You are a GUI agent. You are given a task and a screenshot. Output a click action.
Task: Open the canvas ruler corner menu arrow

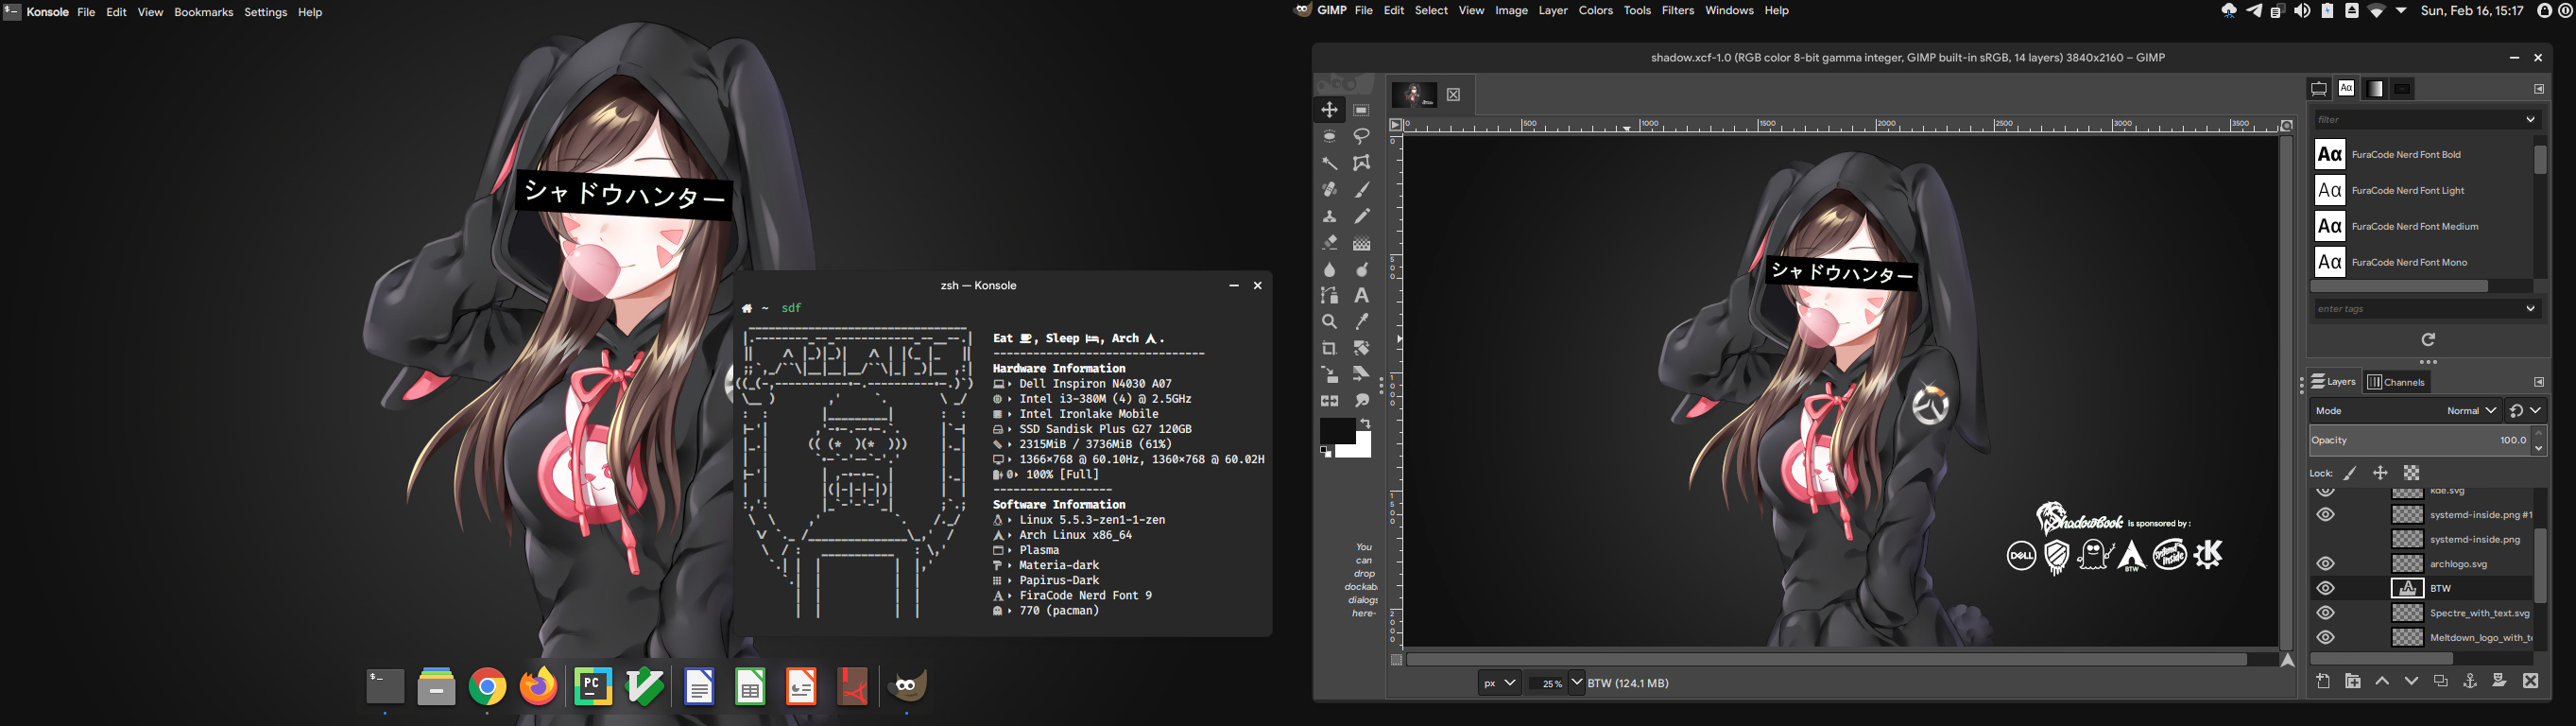pyautogui.click(x=1396, y=125)
